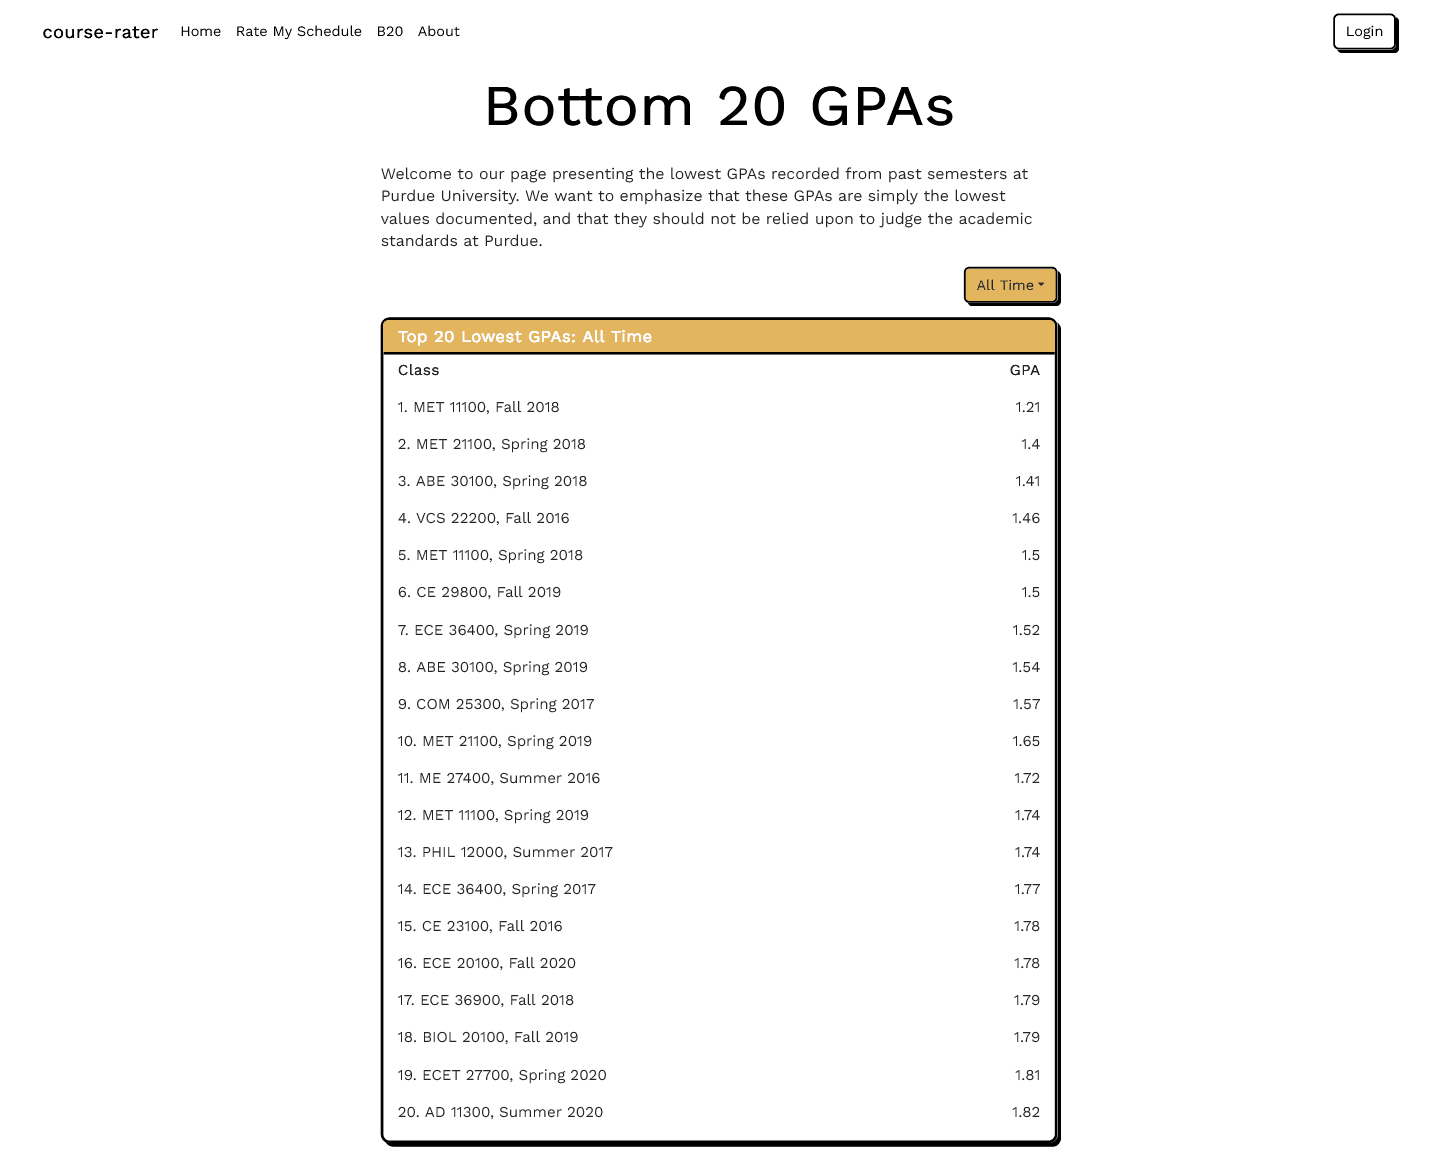Select row PHIL 12000, Summer 2017
This screenshot has height=1152, width=1429.
(719, 852)
